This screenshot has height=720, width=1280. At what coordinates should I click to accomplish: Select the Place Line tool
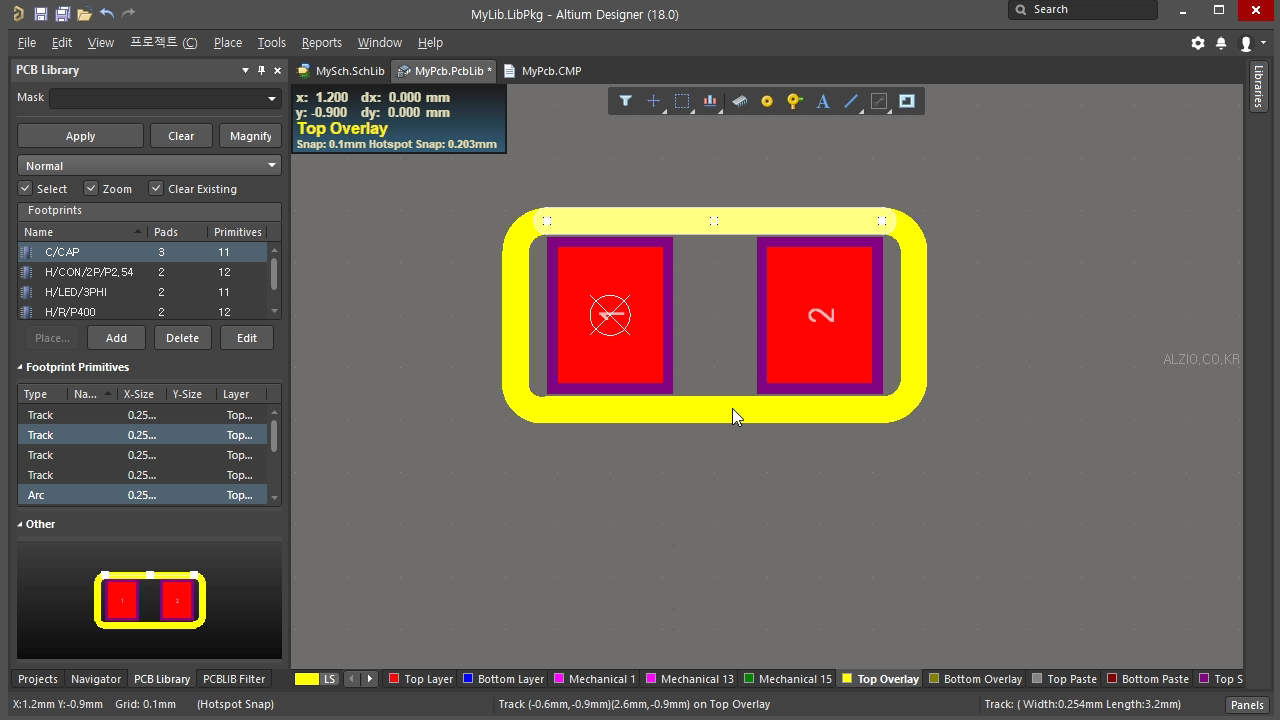coord(851,101)
